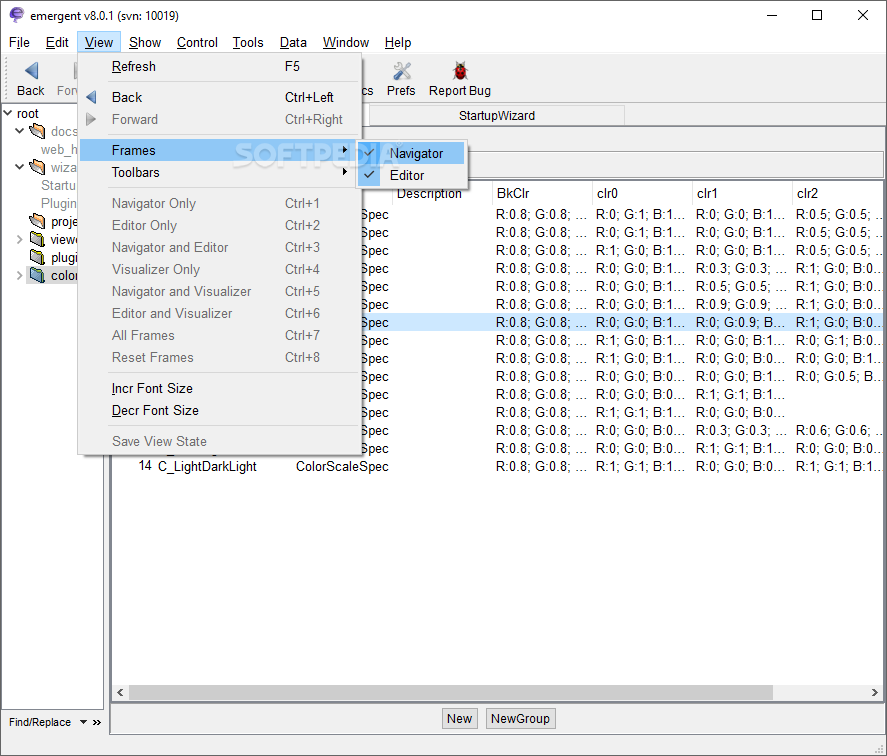The width and height of the screenshot is (887, 756).
Task: Open the Tools menu
Action: coord(248,42)
